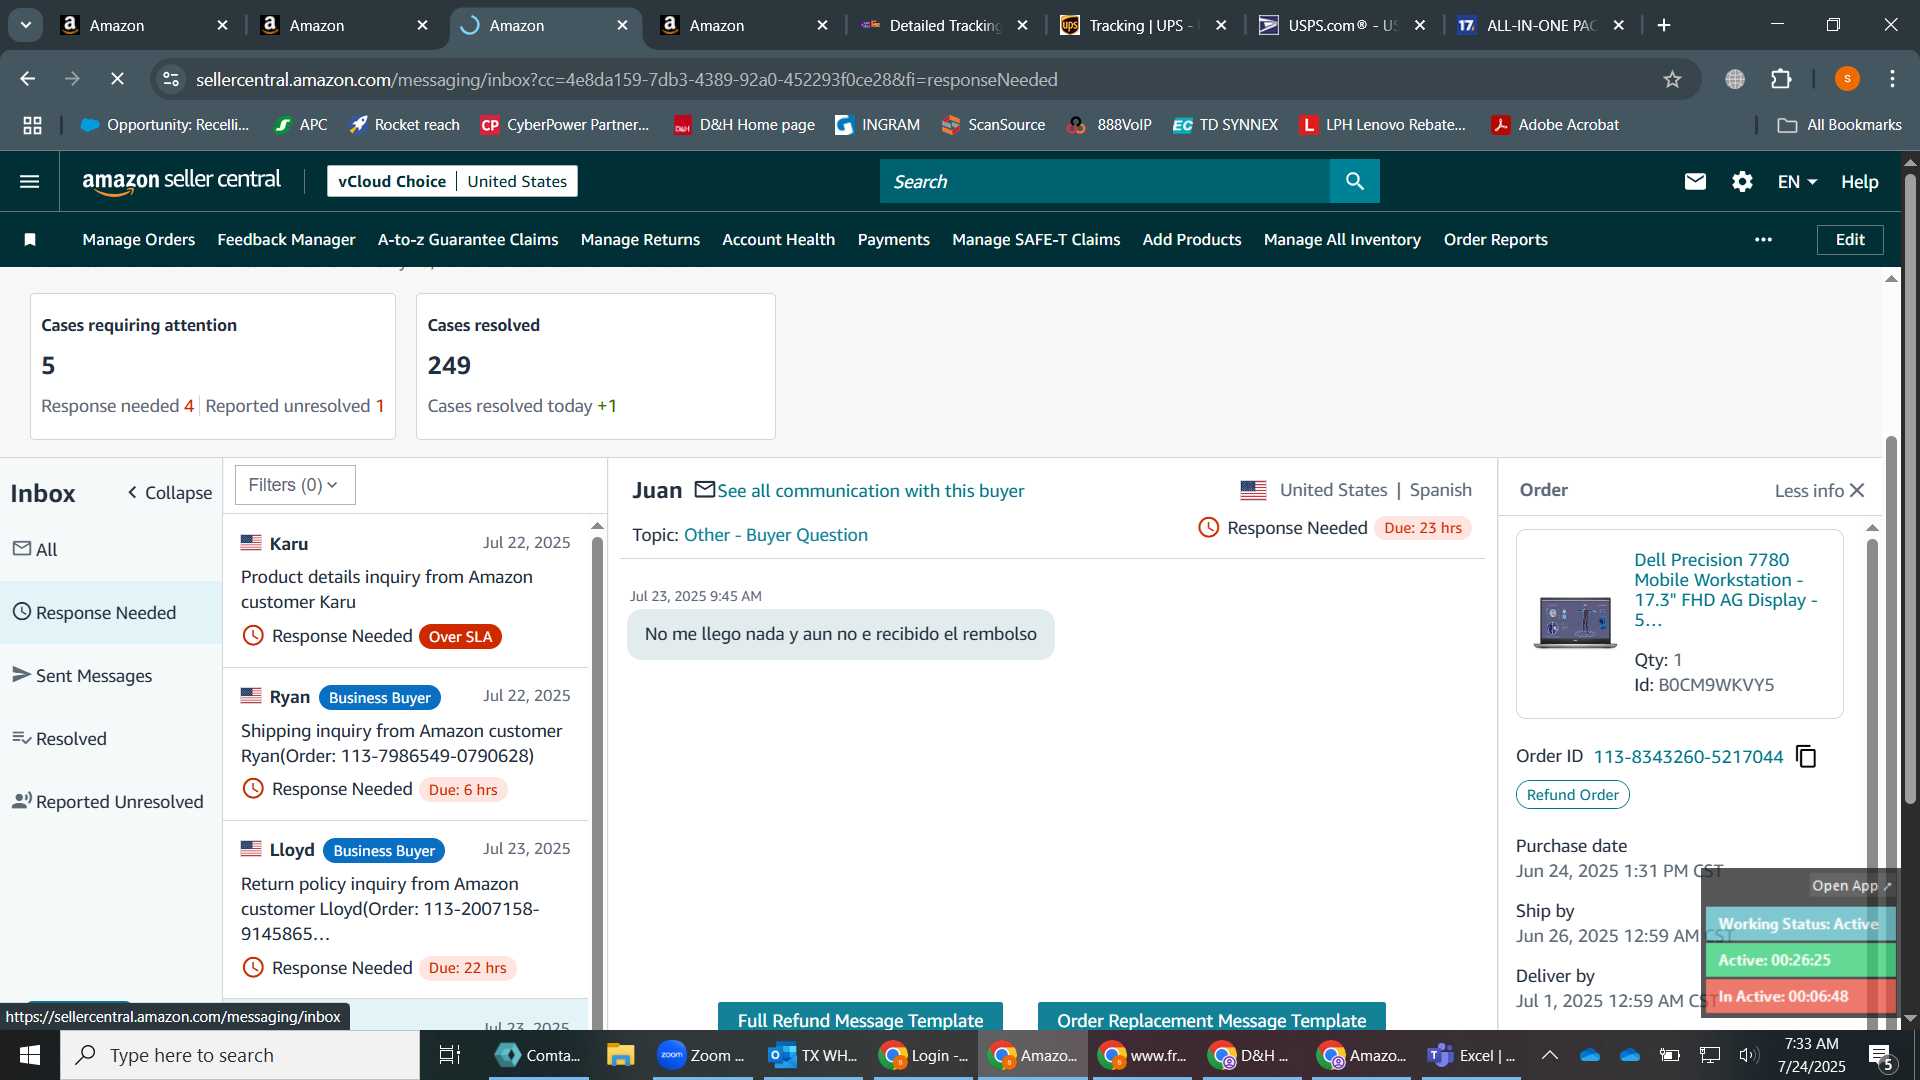Open Account Health page
The width and height of the screenshot is (1920, 1080).
pyautogui.click(x=778, y=239)
